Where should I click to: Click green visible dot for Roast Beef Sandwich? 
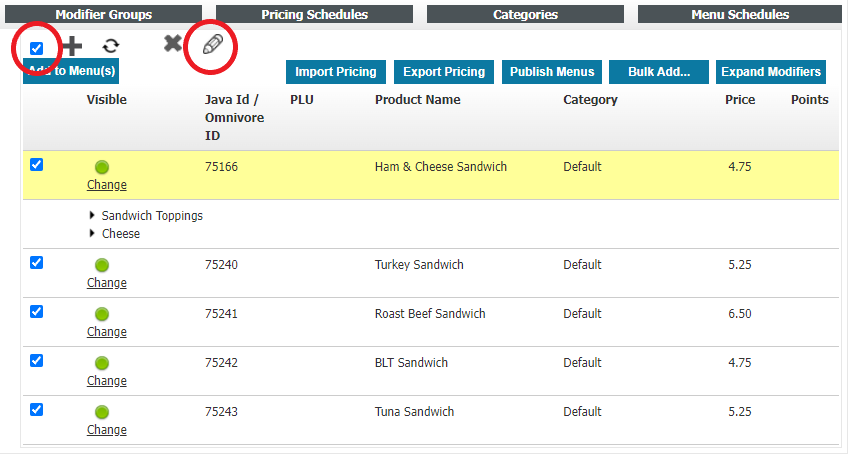[102, 314]
